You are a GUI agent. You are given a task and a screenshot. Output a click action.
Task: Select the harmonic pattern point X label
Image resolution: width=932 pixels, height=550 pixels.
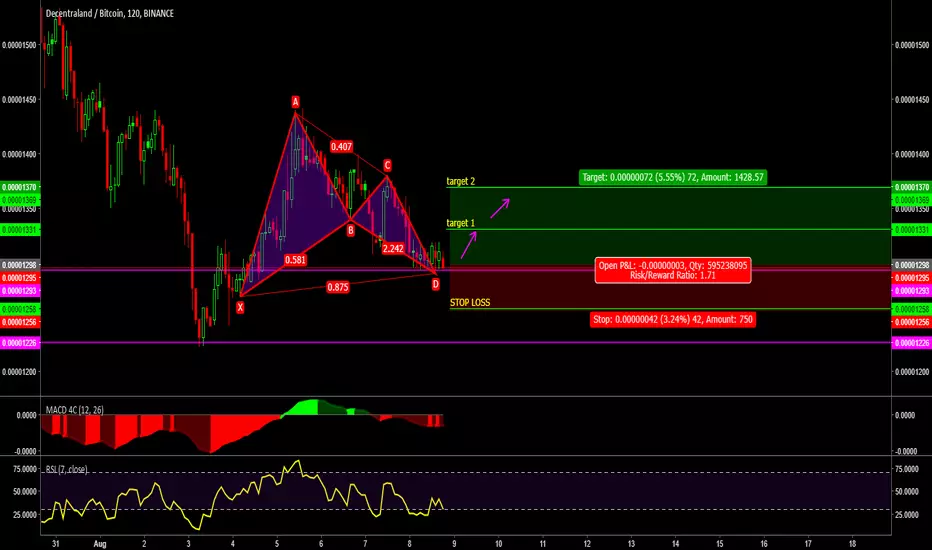point(240,307)
